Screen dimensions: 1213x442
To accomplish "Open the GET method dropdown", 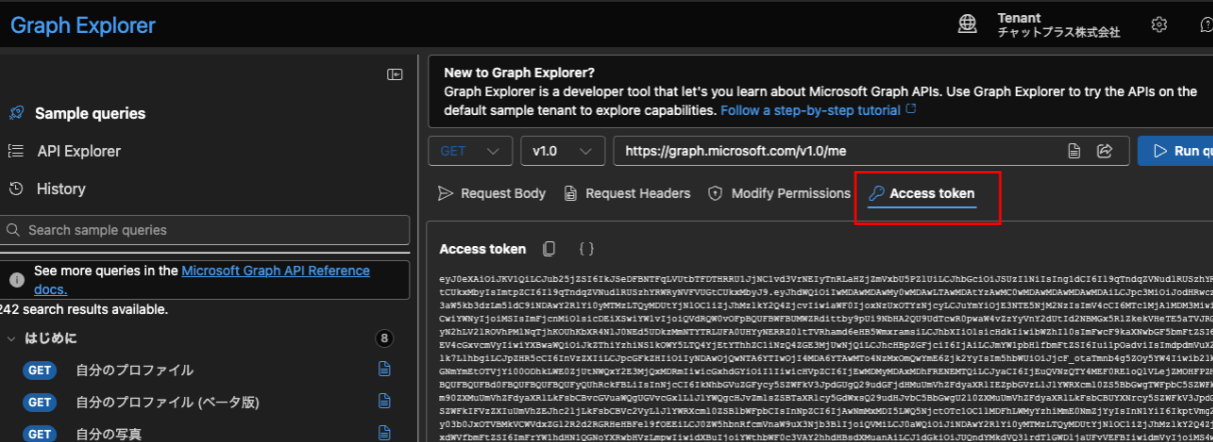I will click(x=470, y=151).
